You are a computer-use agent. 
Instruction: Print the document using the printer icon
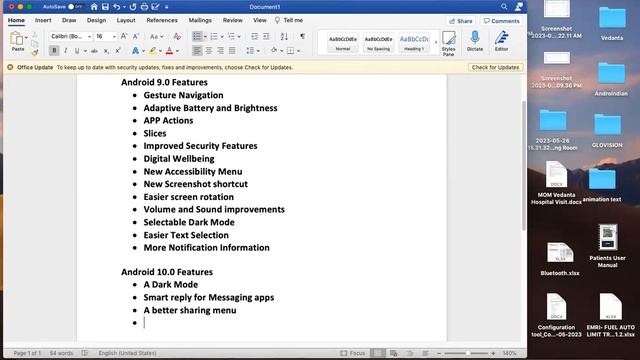(x=144, y=7)
